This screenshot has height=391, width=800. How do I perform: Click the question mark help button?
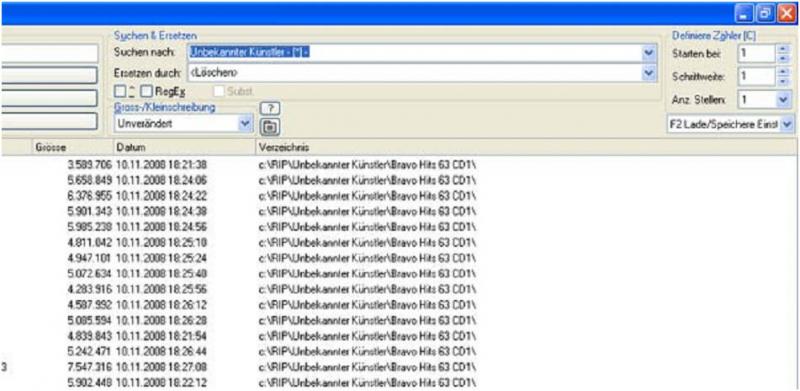[x=270, y=109]
